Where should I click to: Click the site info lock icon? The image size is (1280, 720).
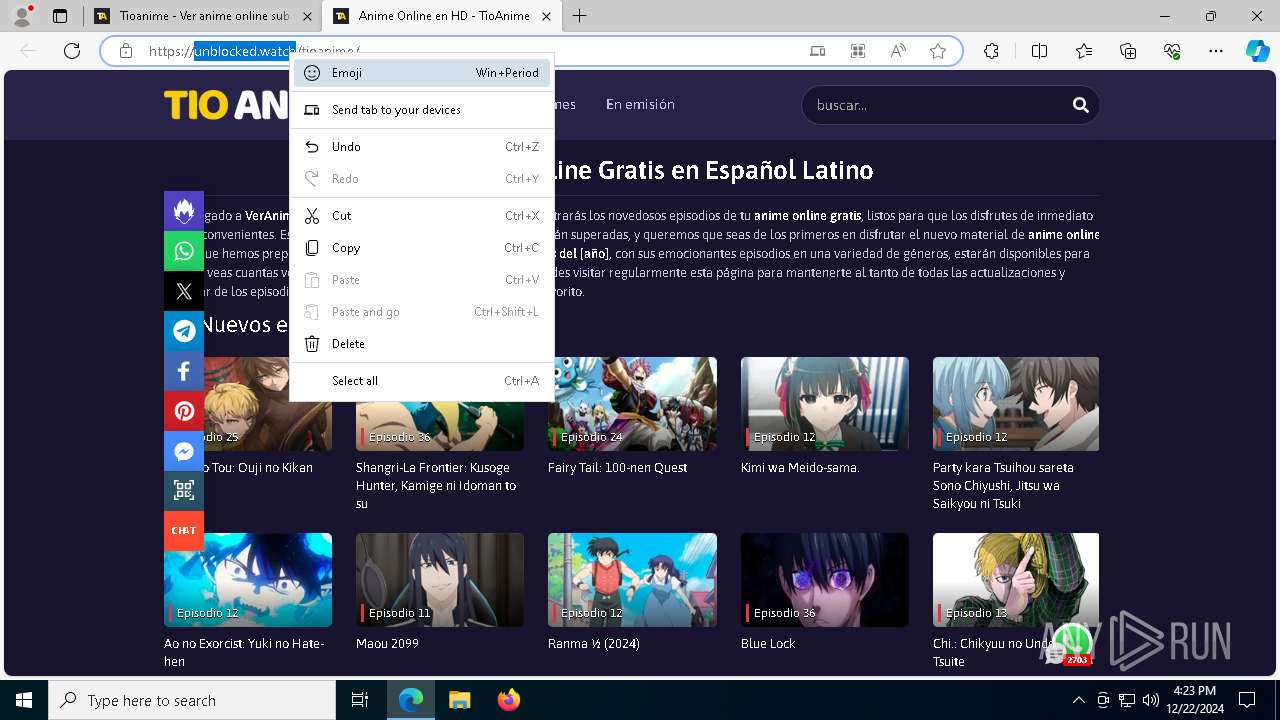click(126, 51)
